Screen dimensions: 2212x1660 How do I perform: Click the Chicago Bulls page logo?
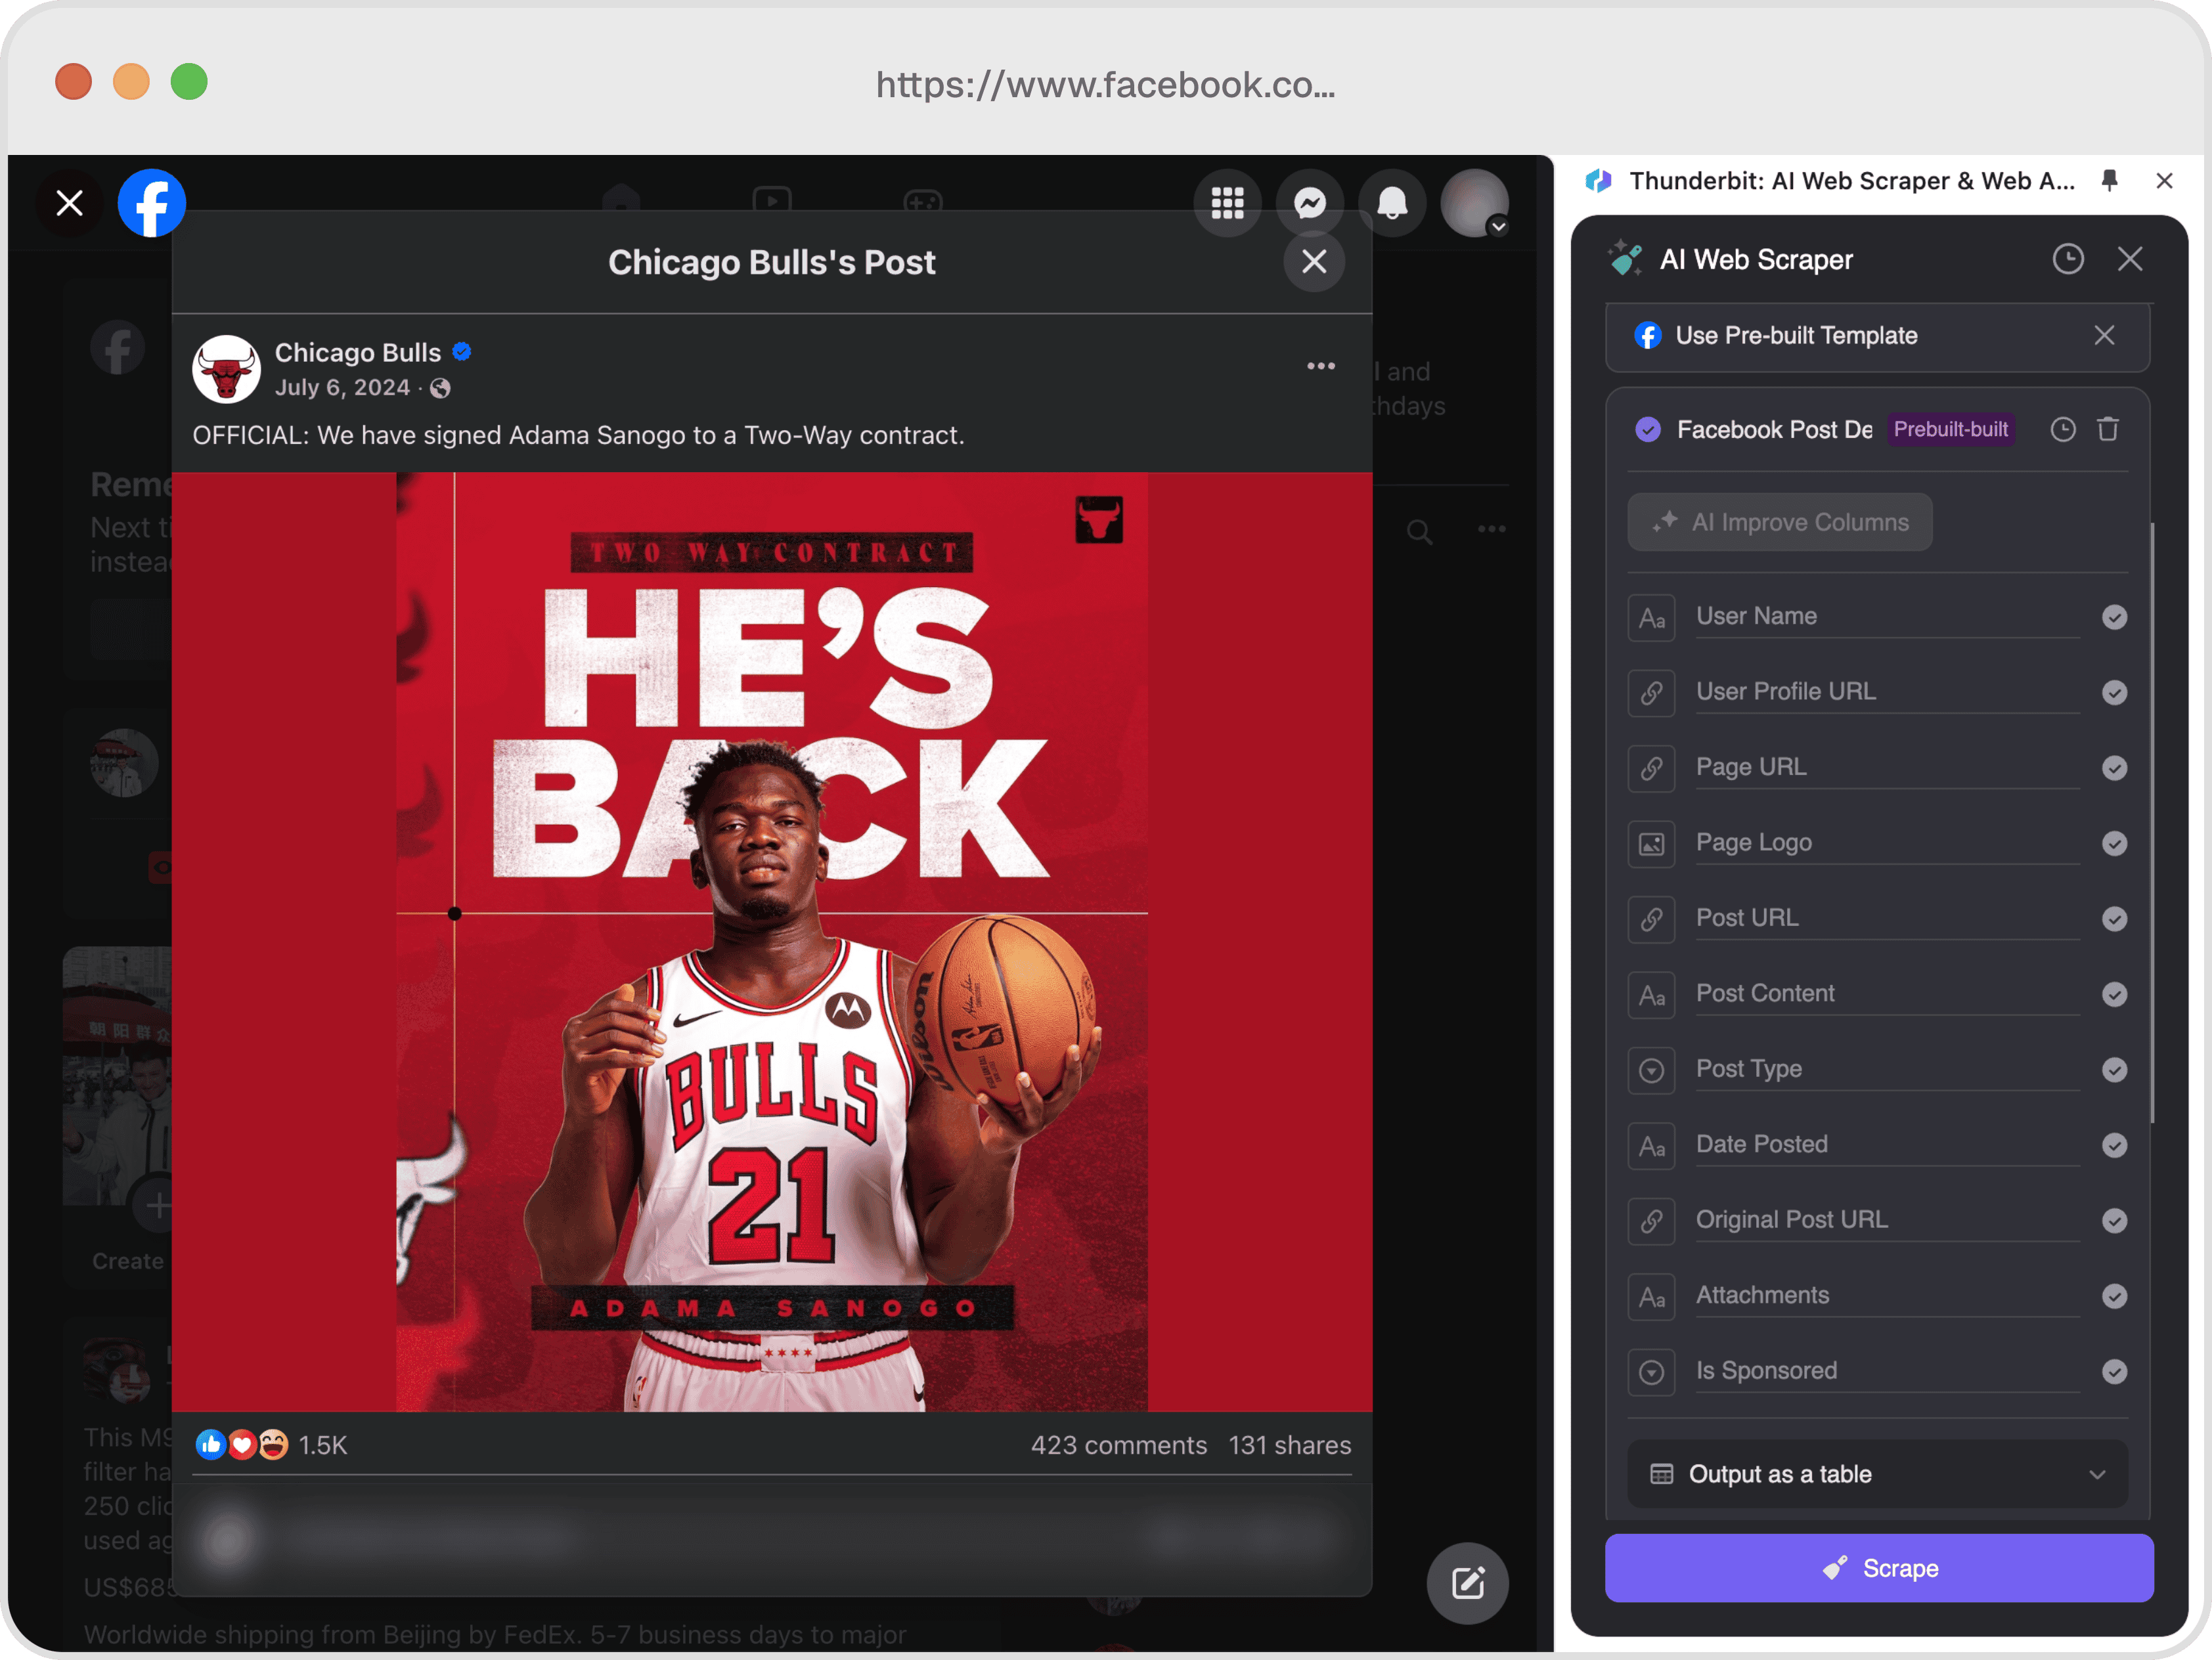point(226,369)
